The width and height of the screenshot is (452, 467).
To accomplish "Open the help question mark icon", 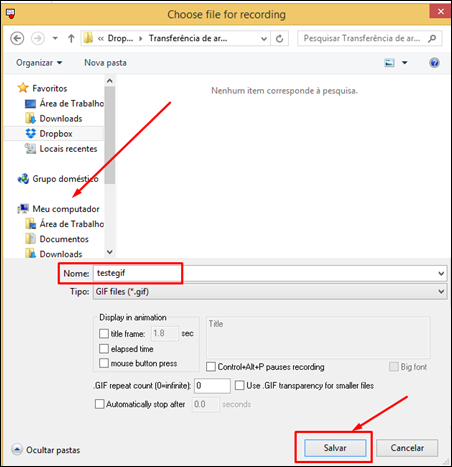I will coord(434,63).
